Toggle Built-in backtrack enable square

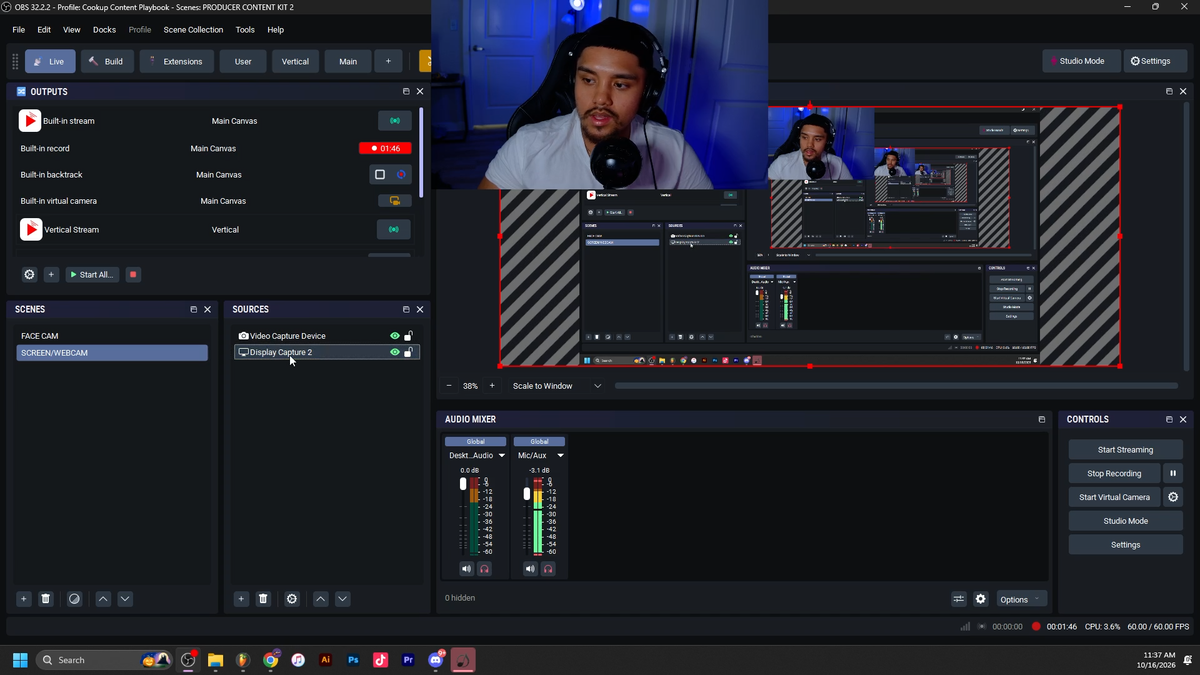click(380, 174)
